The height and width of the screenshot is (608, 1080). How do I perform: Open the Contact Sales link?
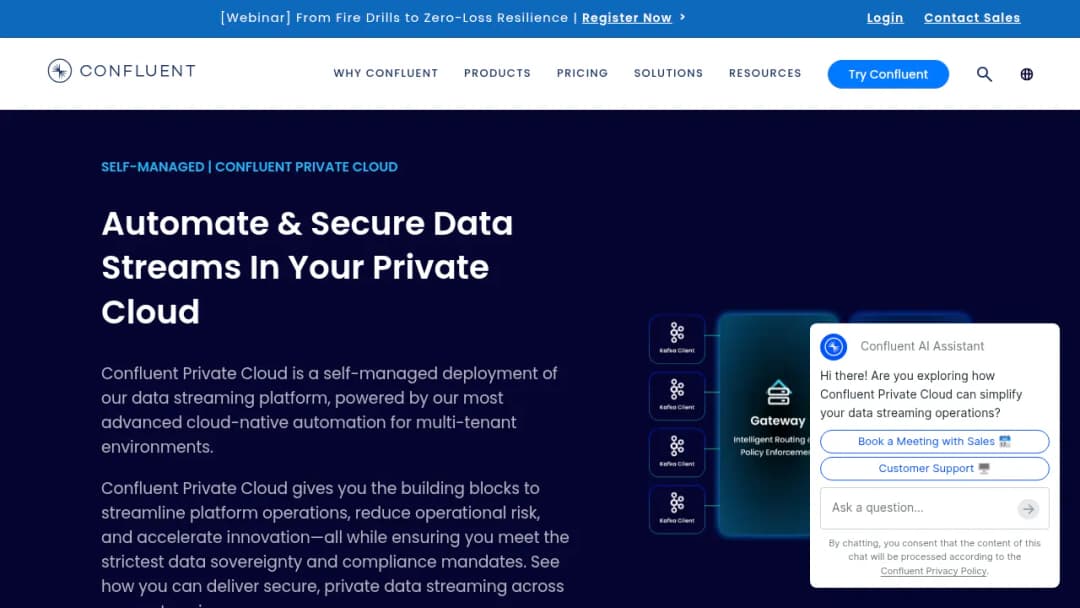tap(972, 18)
